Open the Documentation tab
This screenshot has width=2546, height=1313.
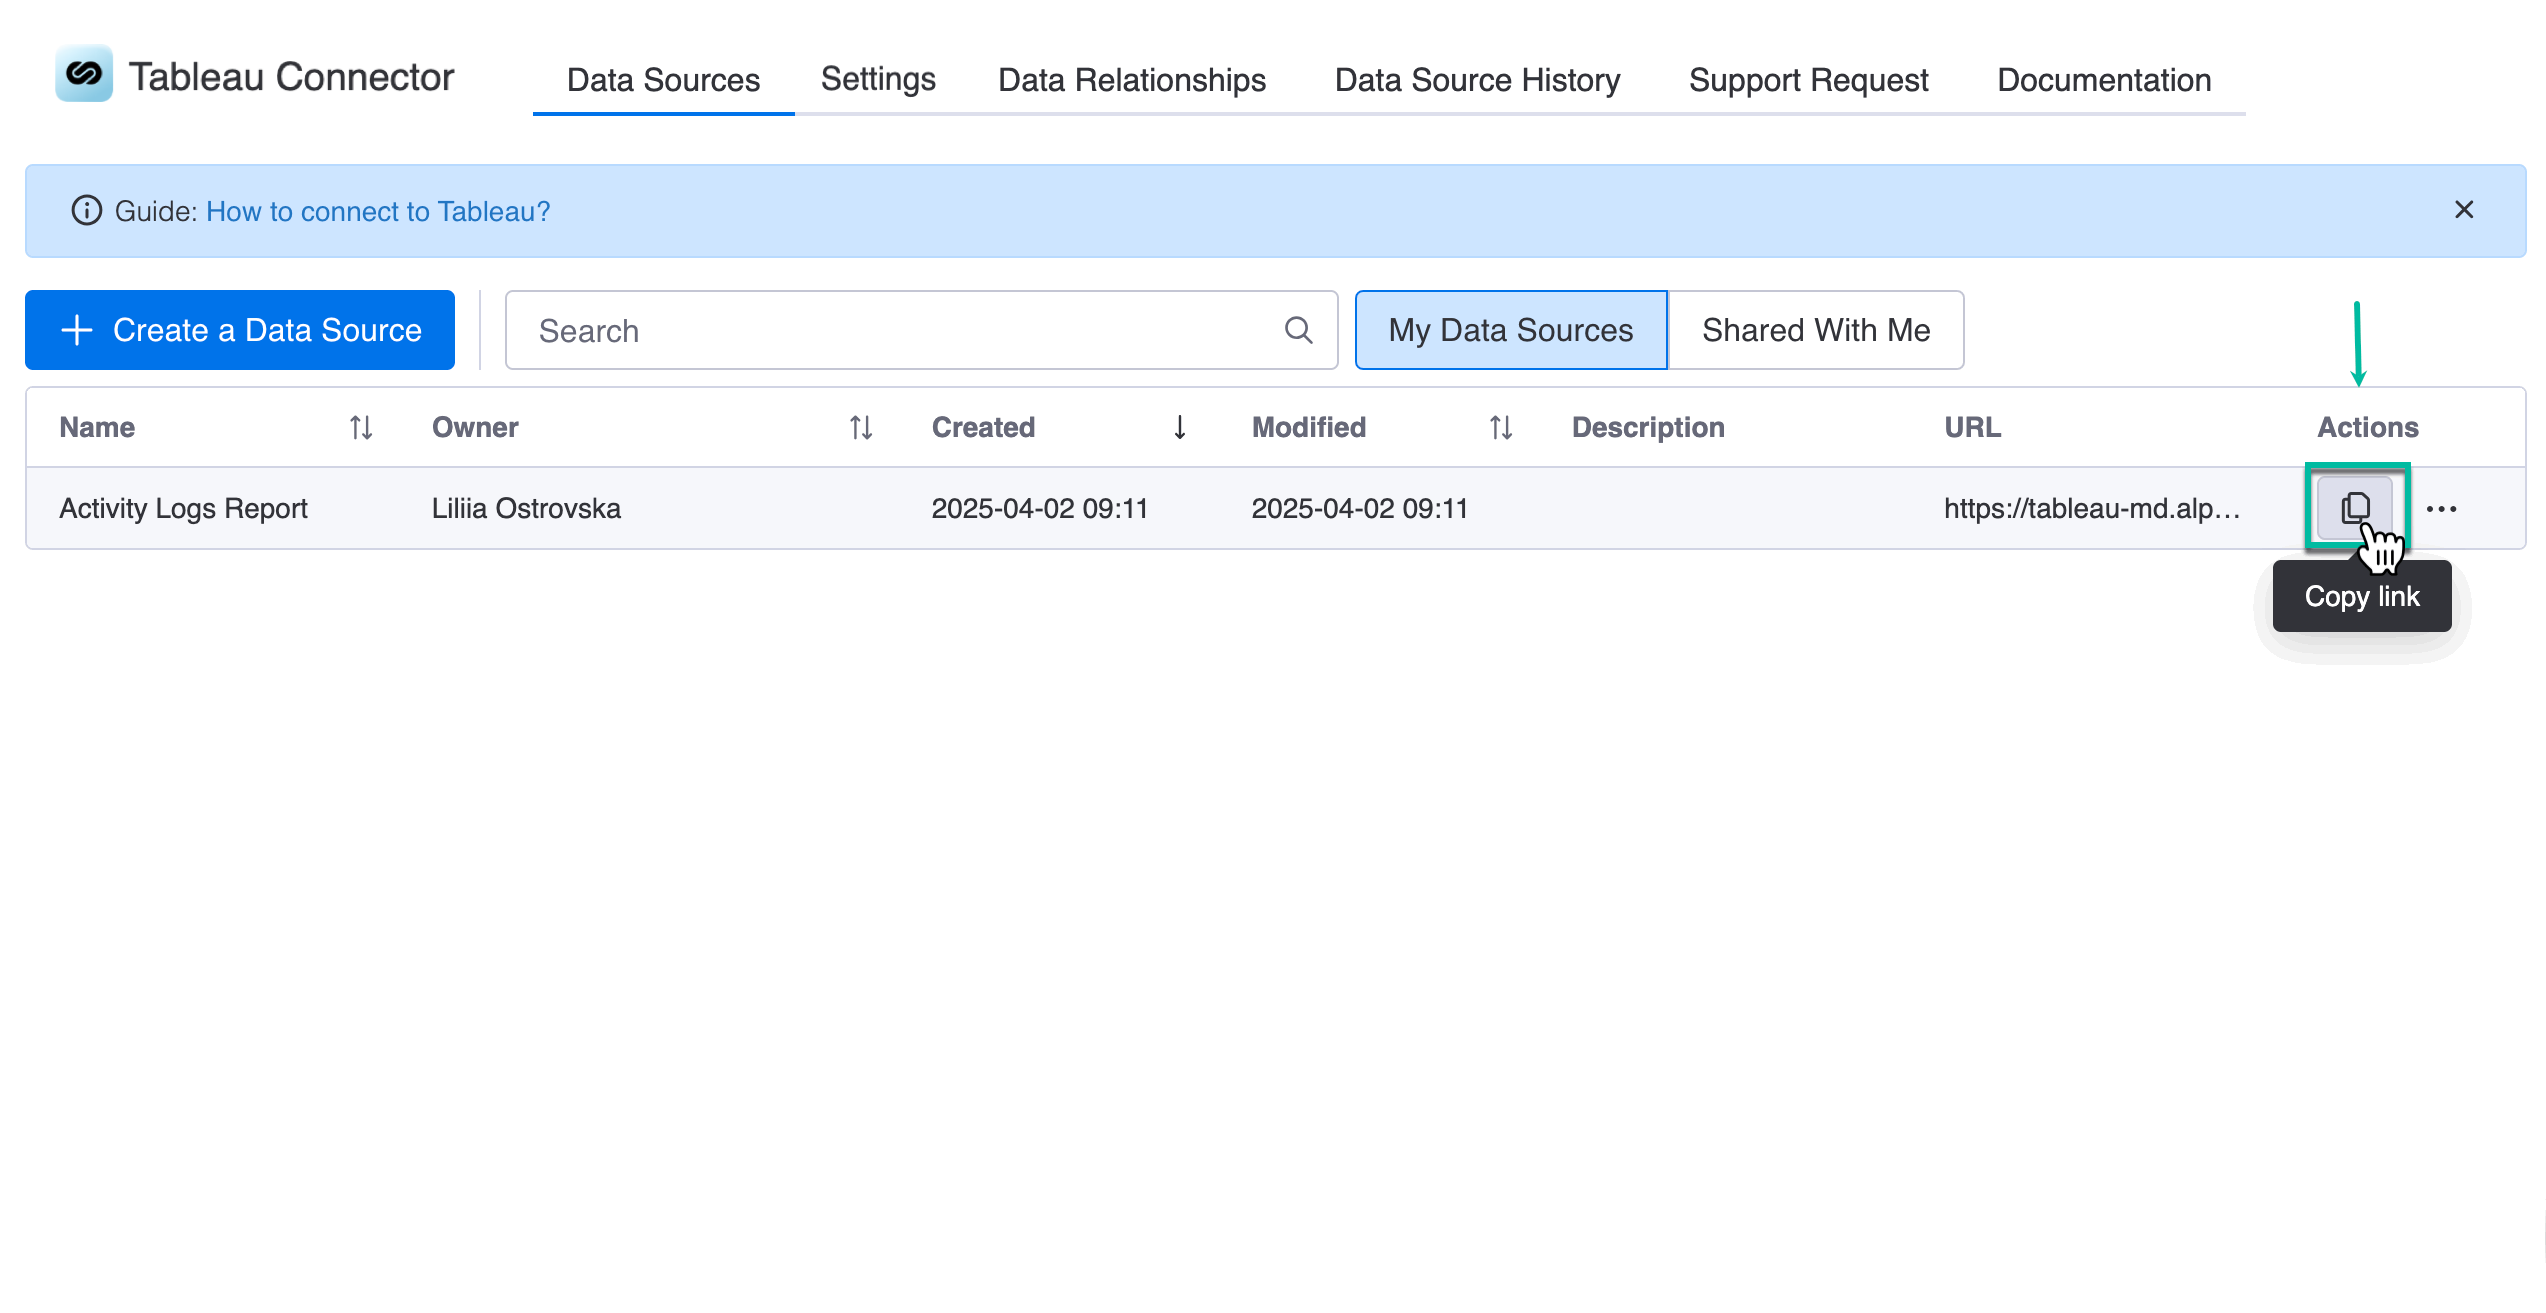click(x=2104, y=80)
